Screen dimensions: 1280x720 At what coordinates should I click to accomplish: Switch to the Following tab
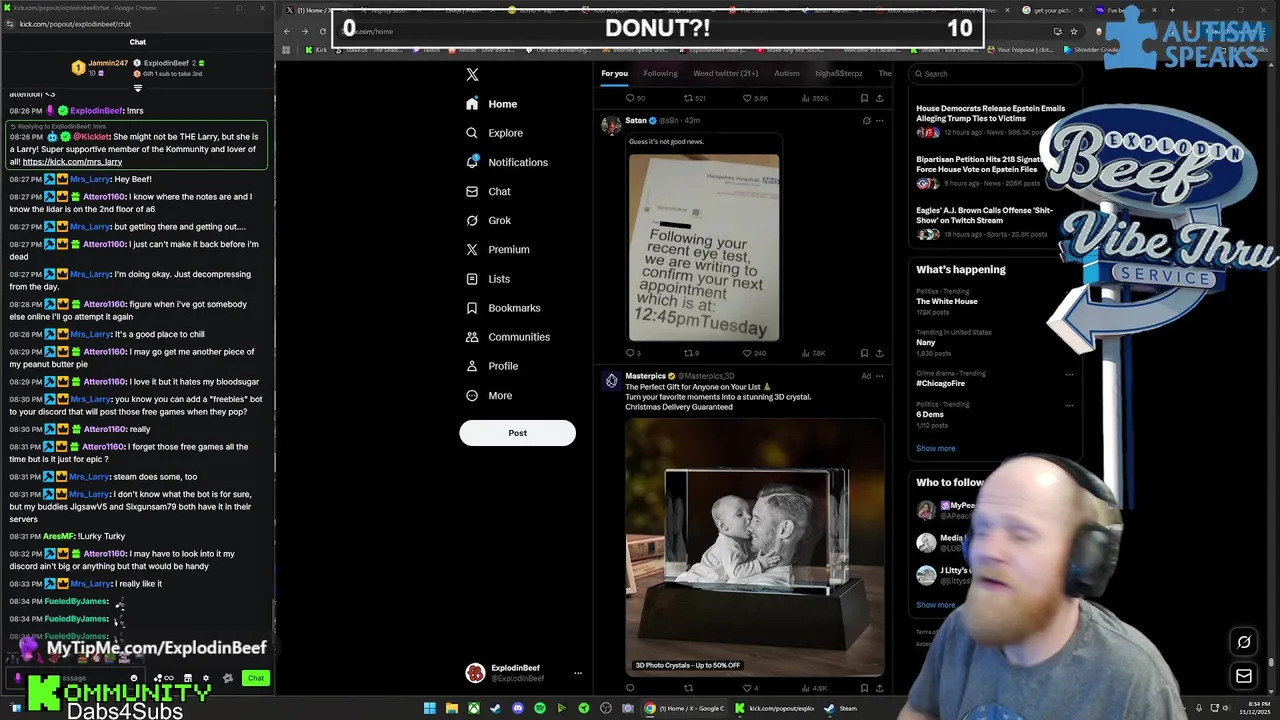point(660,73)
